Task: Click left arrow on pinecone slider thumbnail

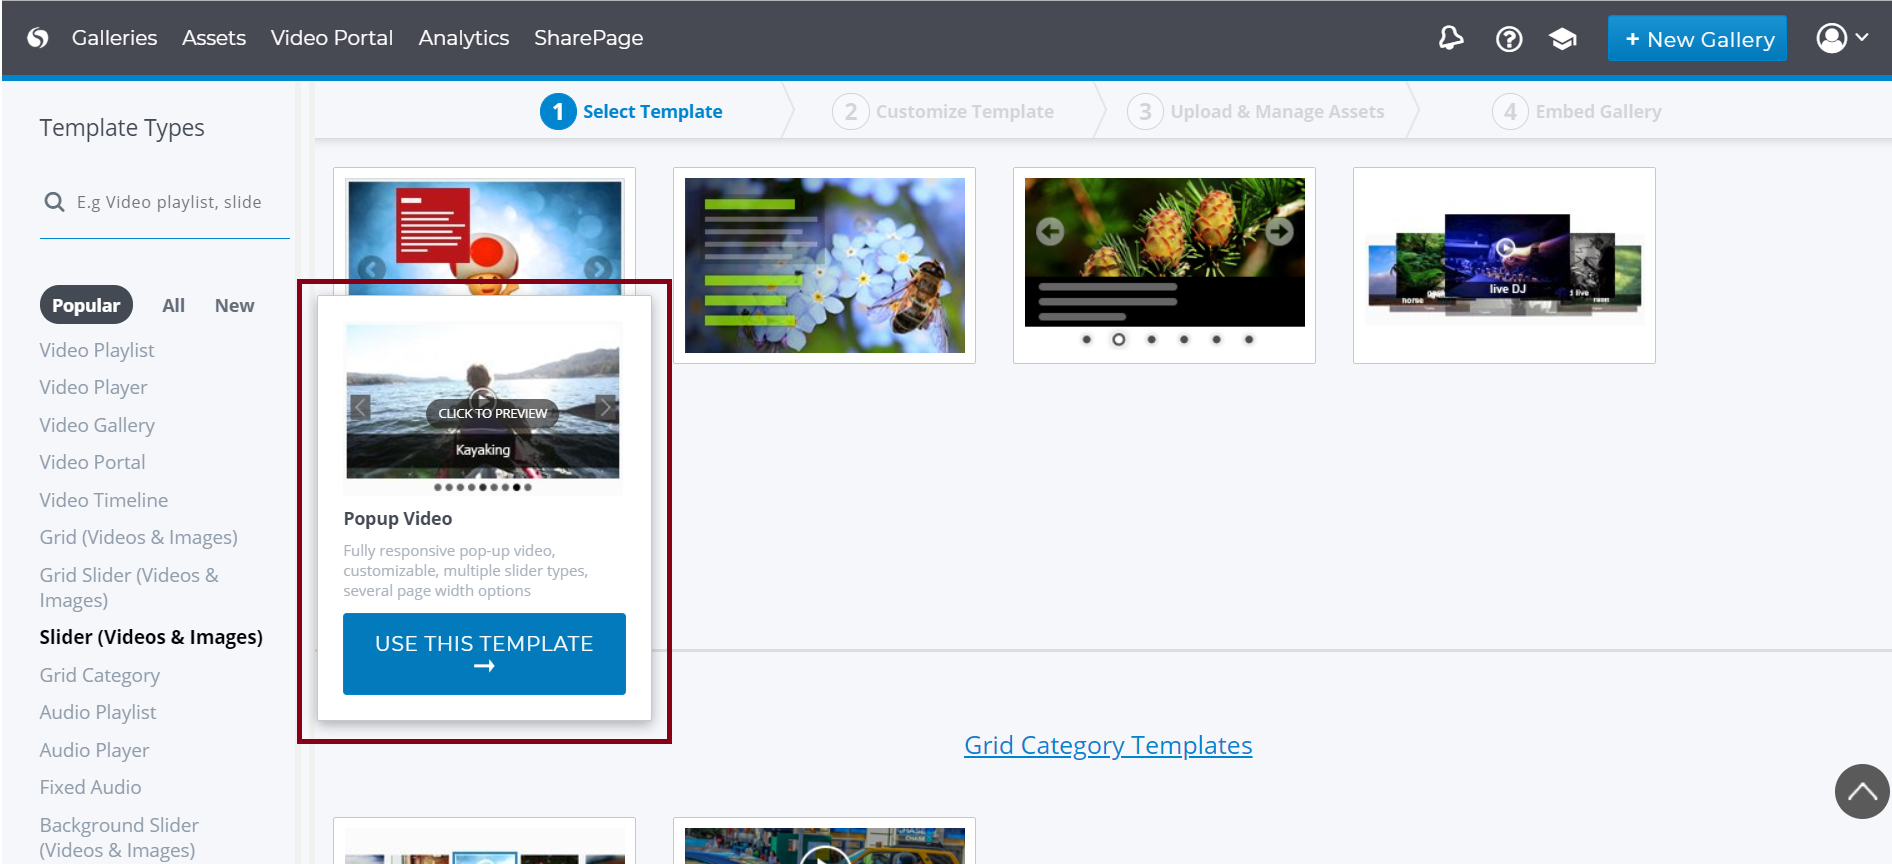Action: 1049,232
